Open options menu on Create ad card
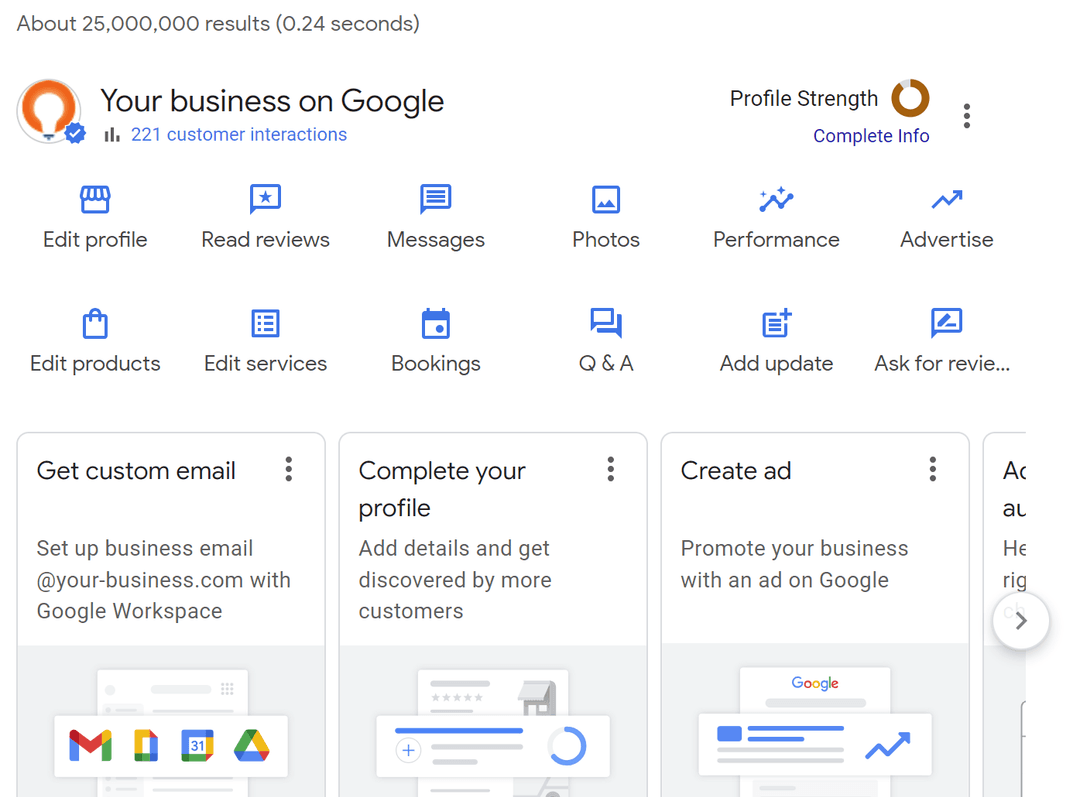Viewport: 1080px width, 797px height. 933,470
